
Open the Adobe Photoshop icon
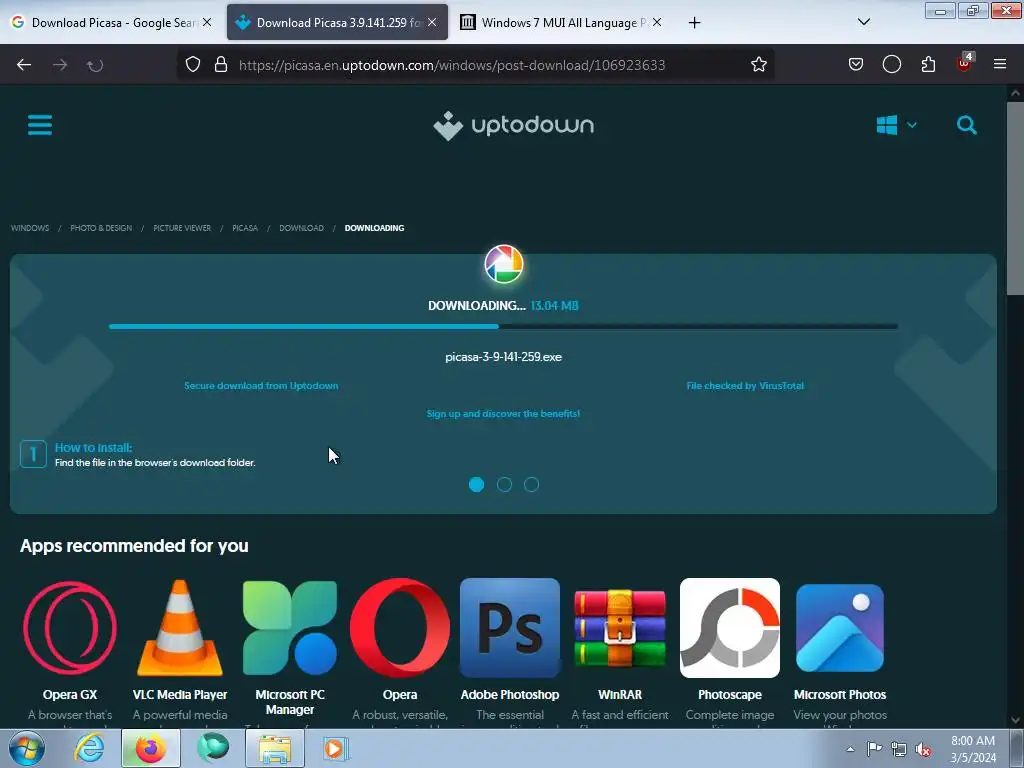(510, 628)
